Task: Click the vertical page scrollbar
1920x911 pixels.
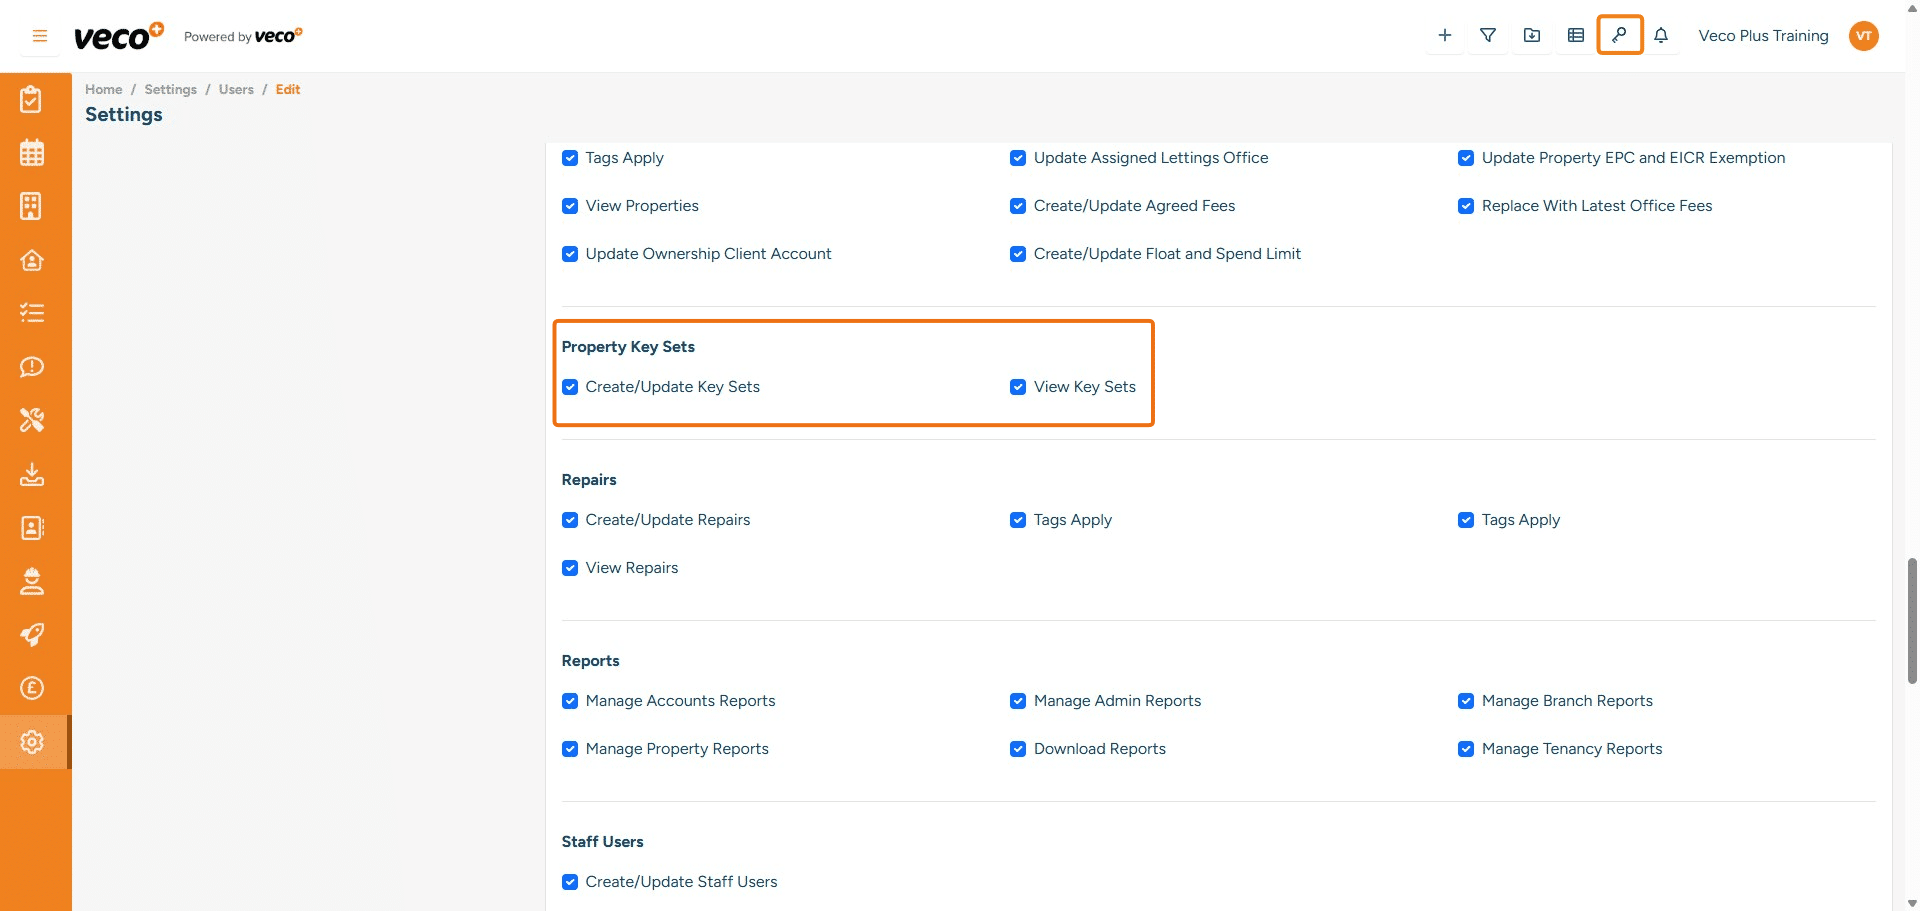Action: (1912, 620)
